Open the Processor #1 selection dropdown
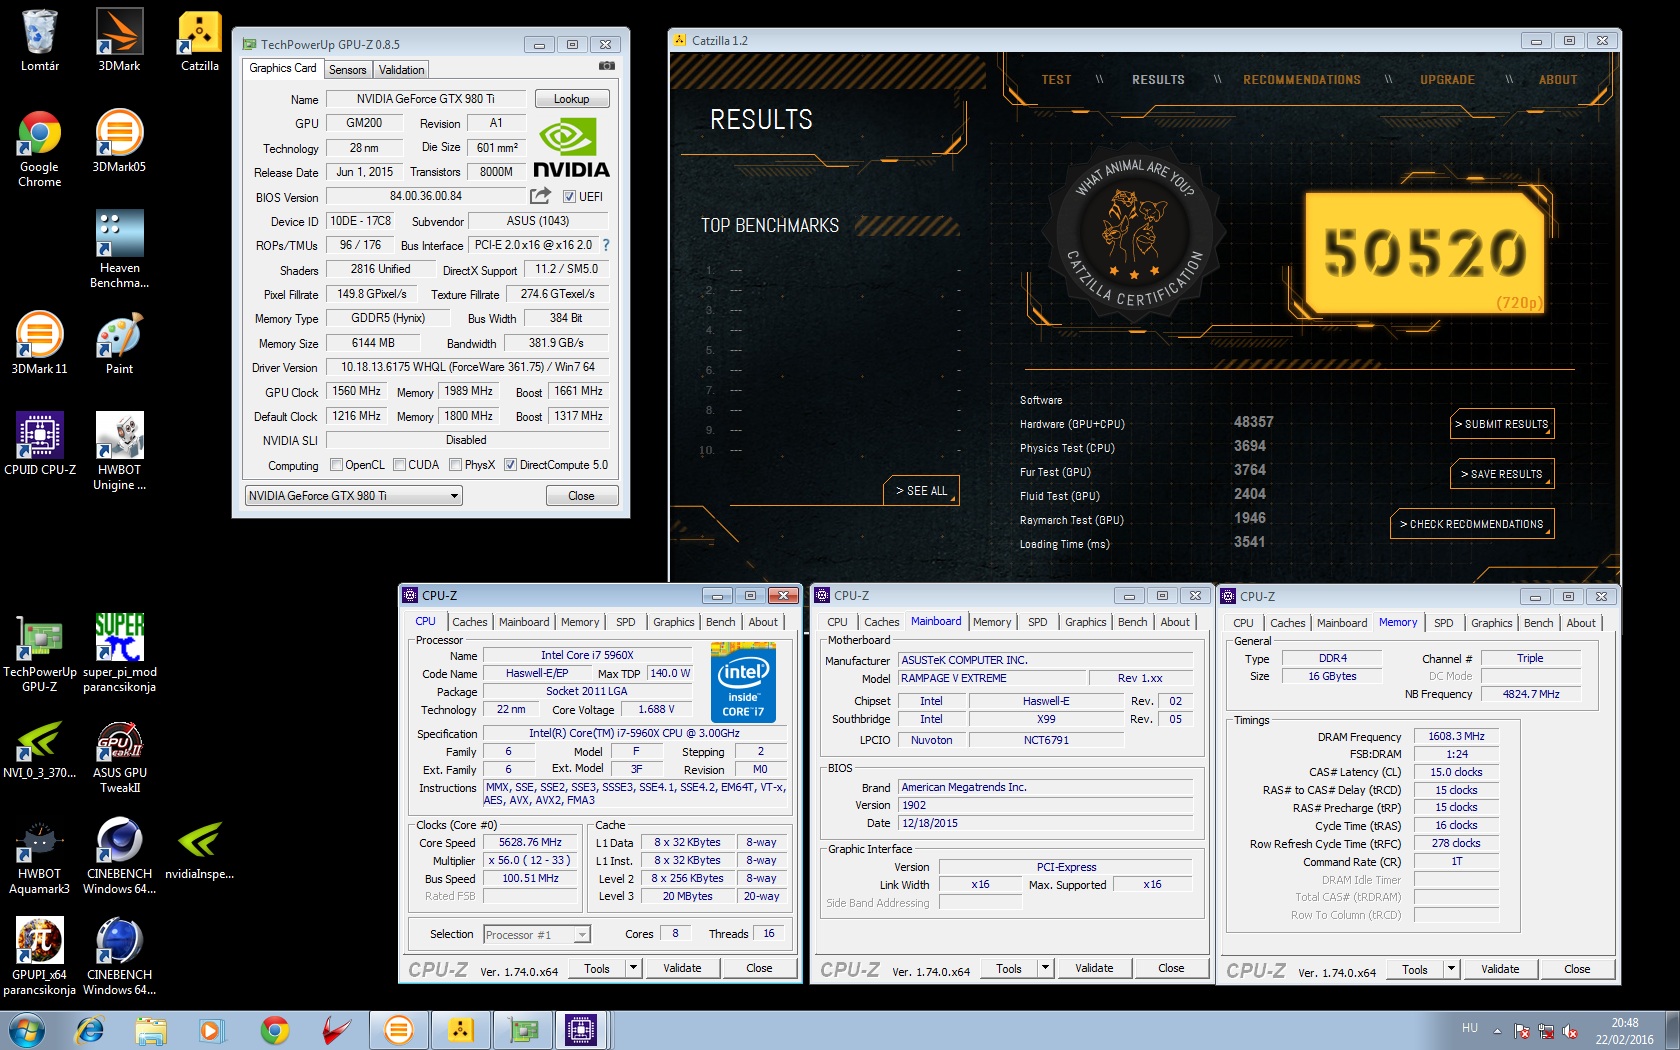 point(537,935)
